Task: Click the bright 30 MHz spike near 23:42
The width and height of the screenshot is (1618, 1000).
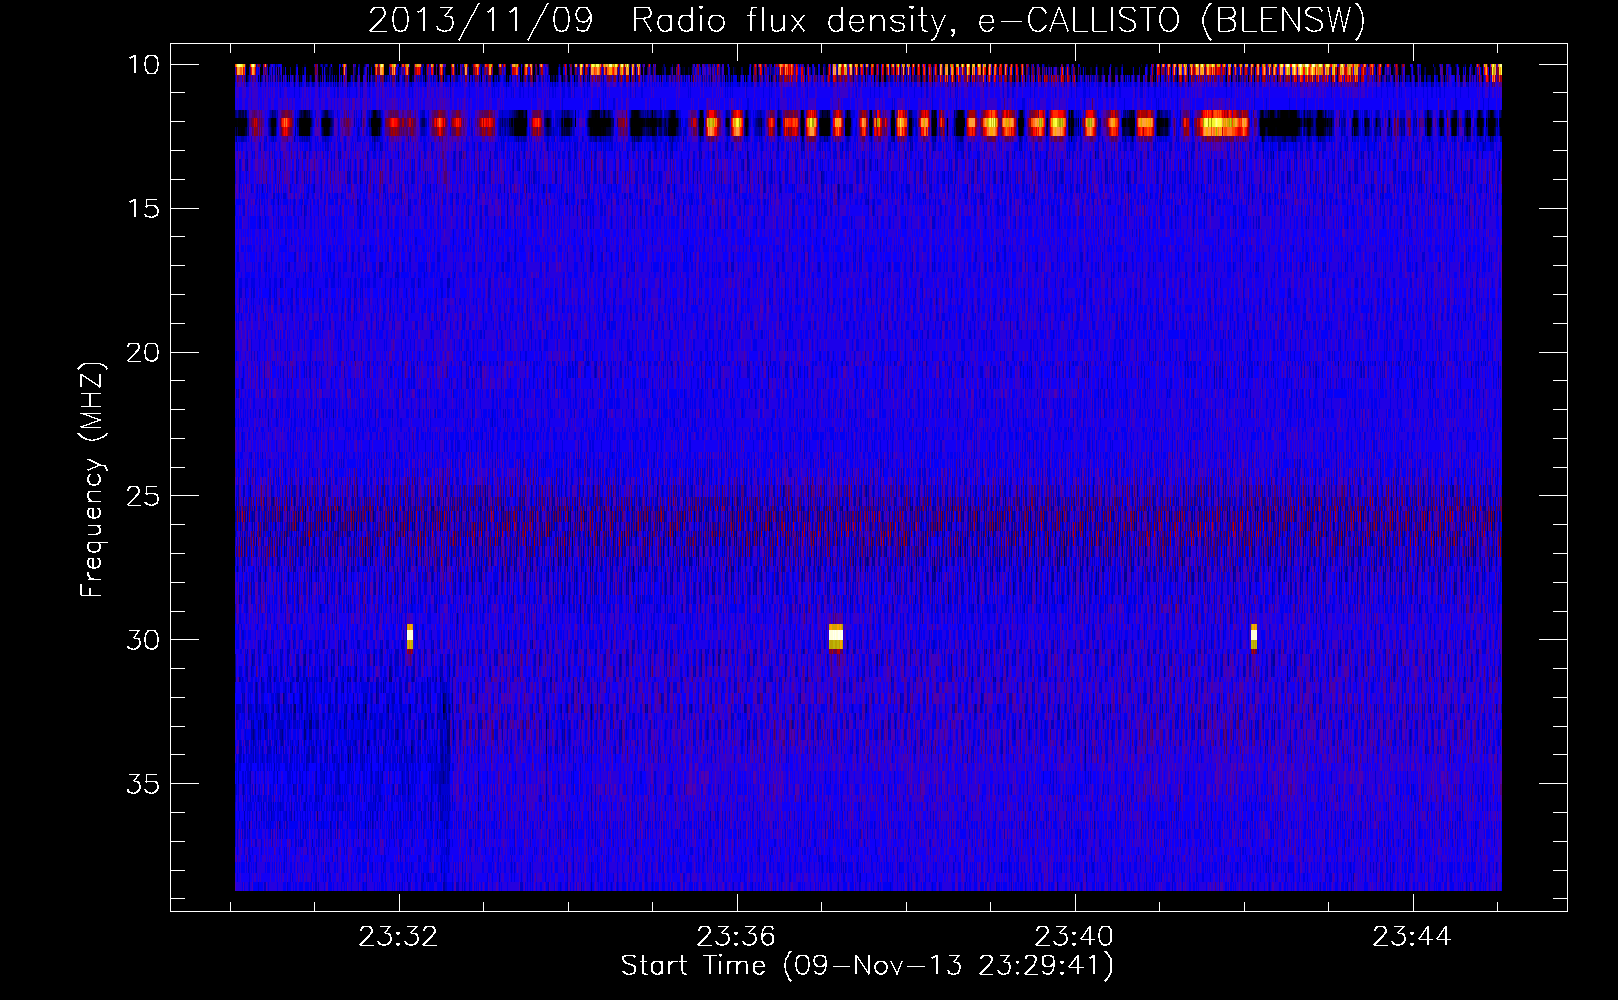Action: coord(1254,636)
